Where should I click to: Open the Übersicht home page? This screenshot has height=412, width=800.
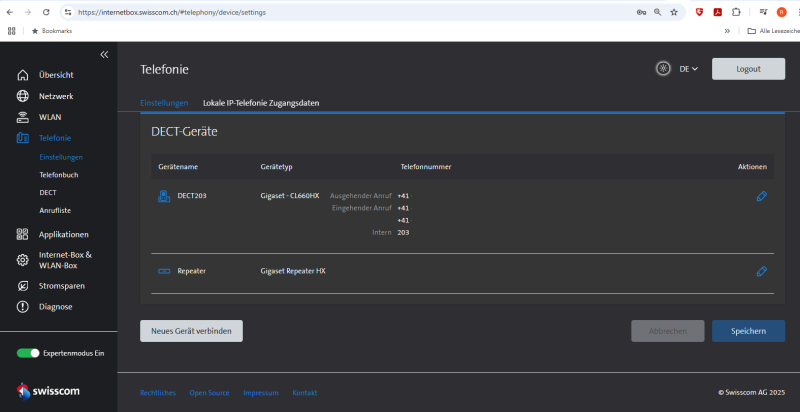pos(55,75)
